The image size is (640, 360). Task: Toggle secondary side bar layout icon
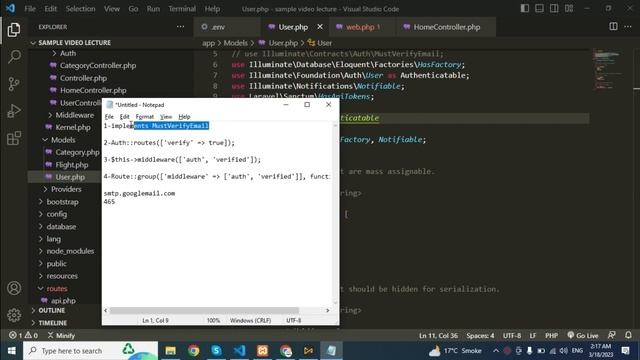pos(554,9)
